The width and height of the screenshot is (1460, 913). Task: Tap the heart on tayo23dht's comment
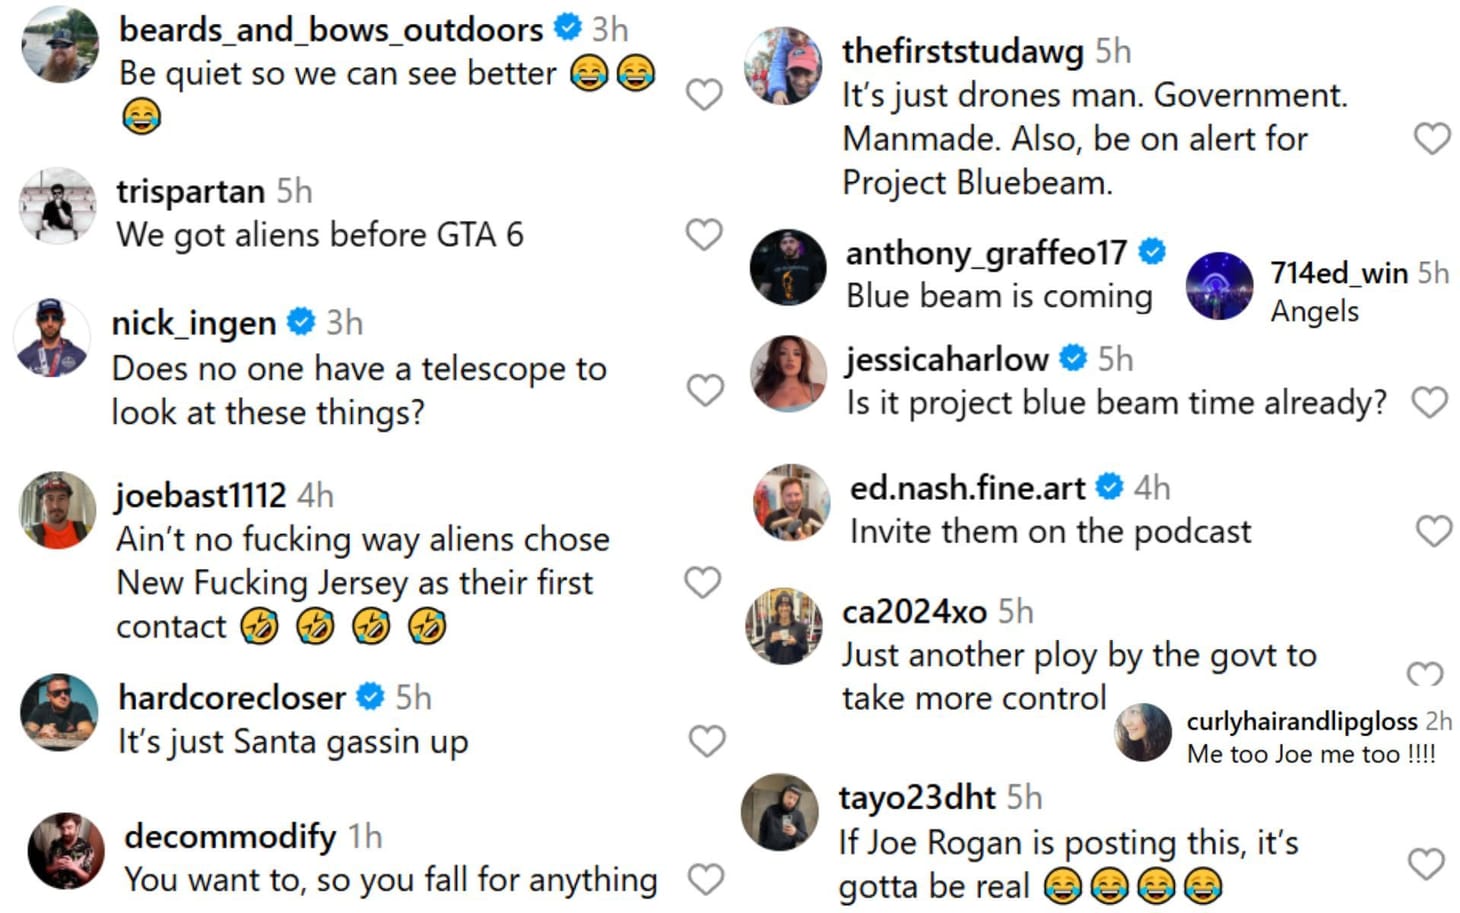click(x=1427, y=862)
